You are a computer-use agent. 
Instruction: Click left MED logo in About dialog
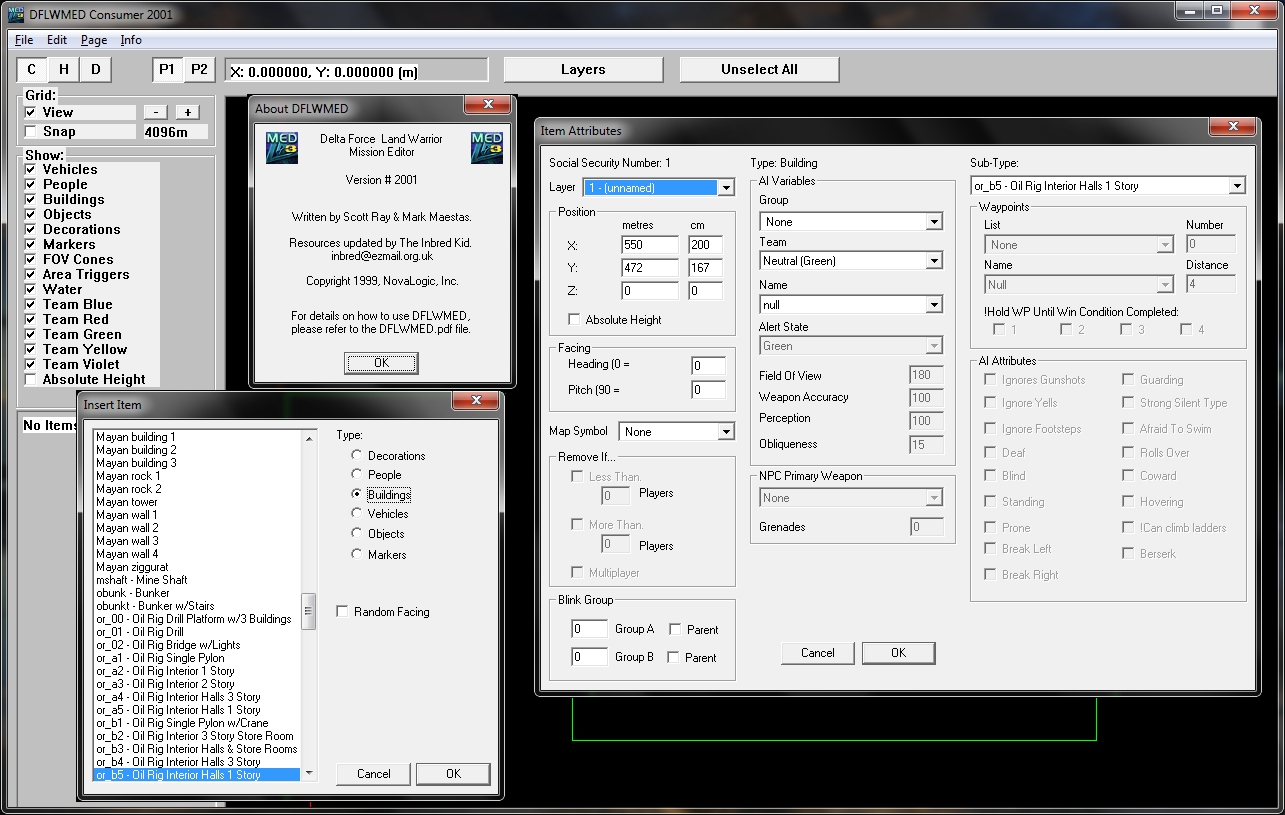[x=282, y=147]
